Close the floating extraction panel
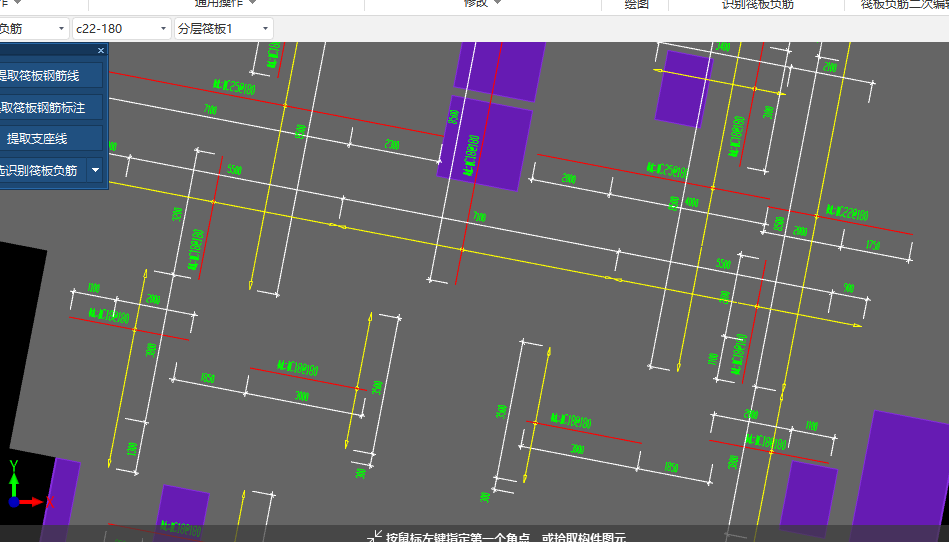Viewport: 949px width, 542px height. click(x=101, y=50)
